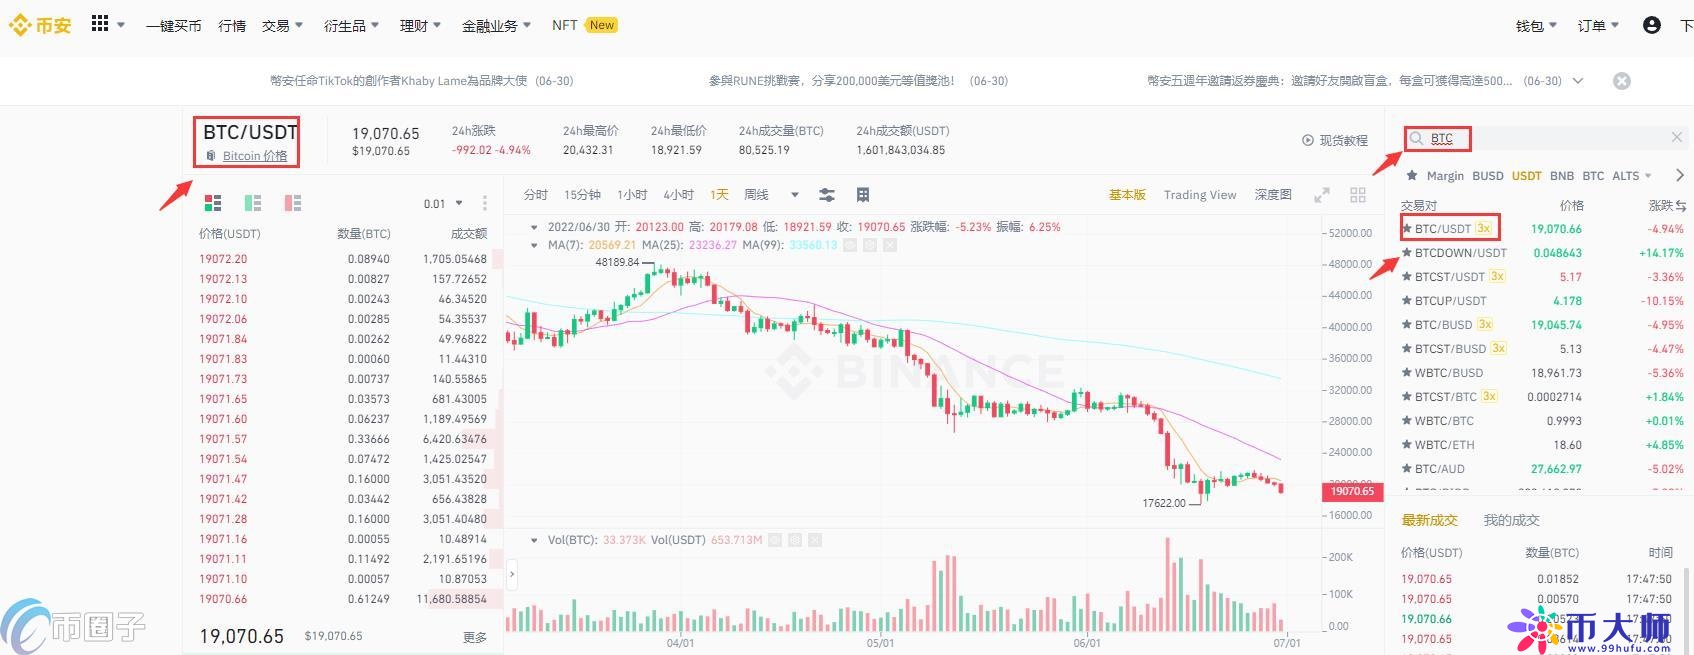Collapse the order book side panel arrow

coord(512,575)
